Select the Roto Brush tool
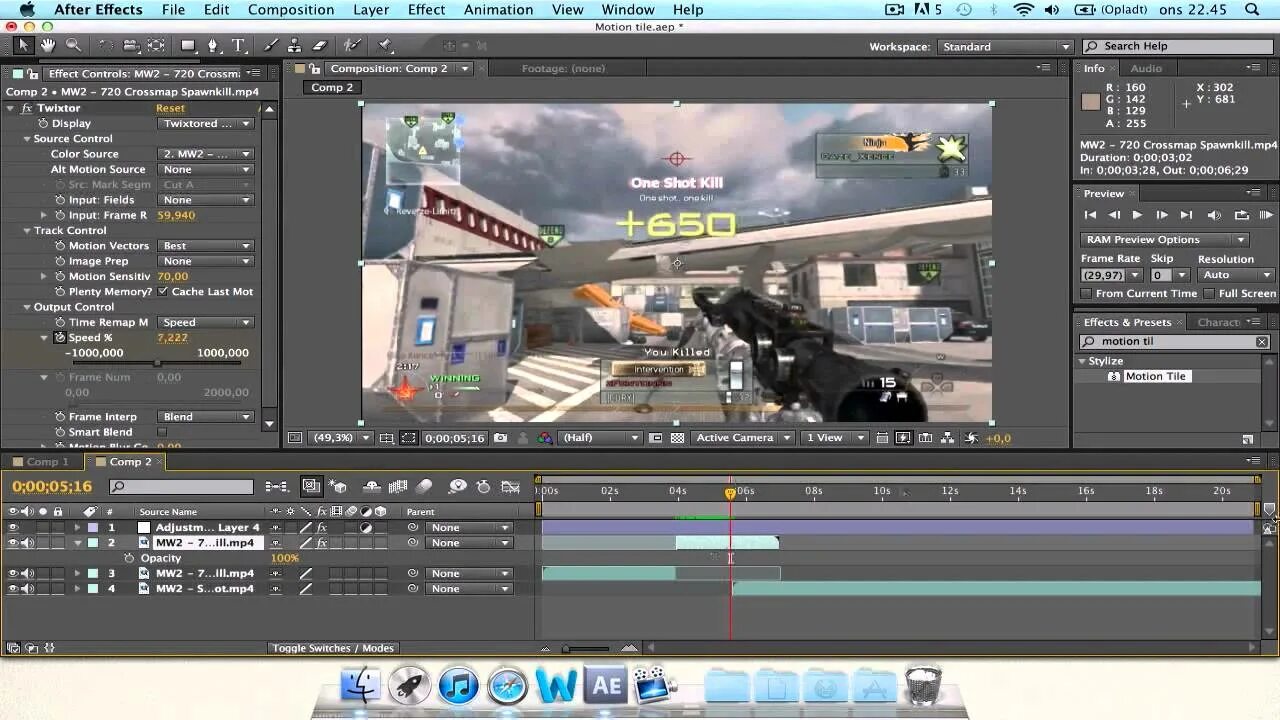 352,46
